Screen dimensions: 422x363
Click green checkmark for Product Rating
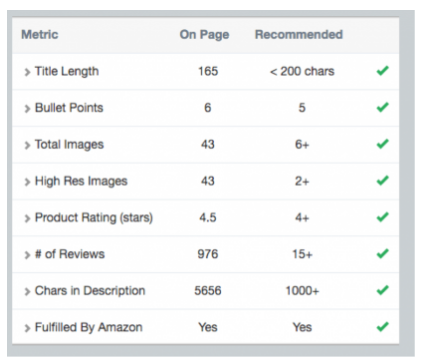(x=383, y=217)
